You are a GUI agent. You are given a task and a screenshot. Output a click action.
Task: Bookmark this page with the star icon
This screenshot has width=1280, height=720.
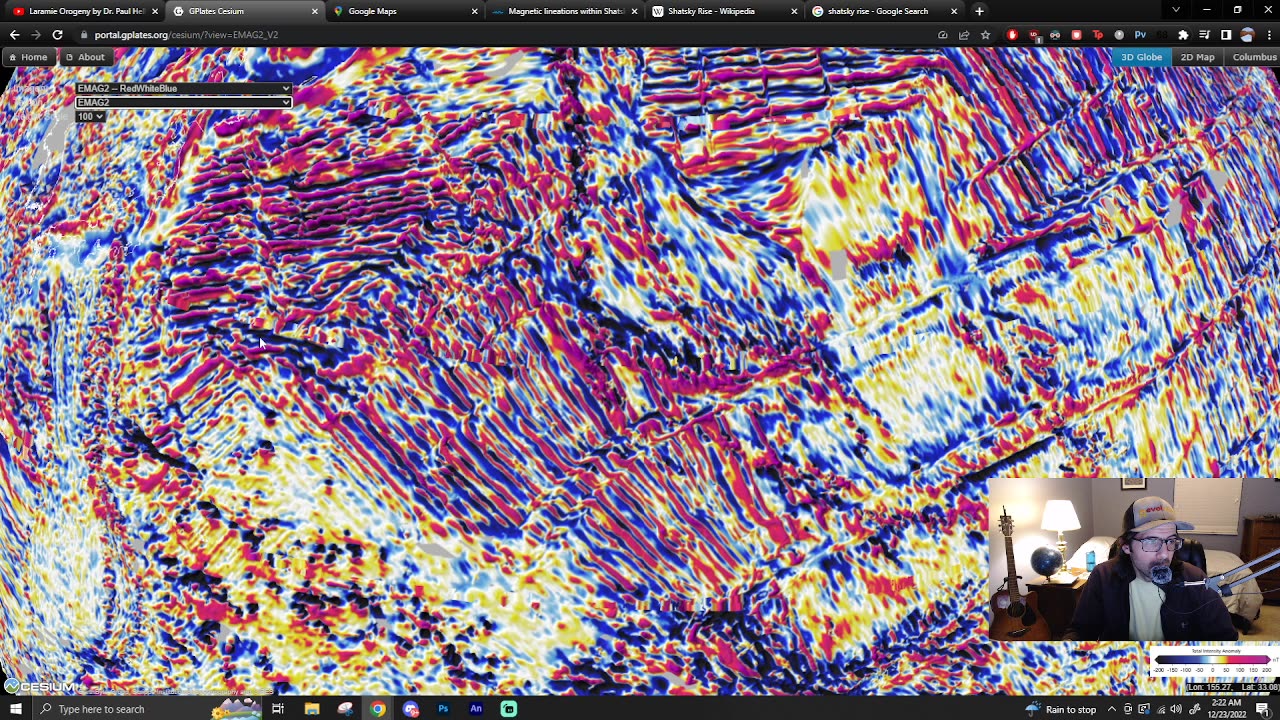985,35
